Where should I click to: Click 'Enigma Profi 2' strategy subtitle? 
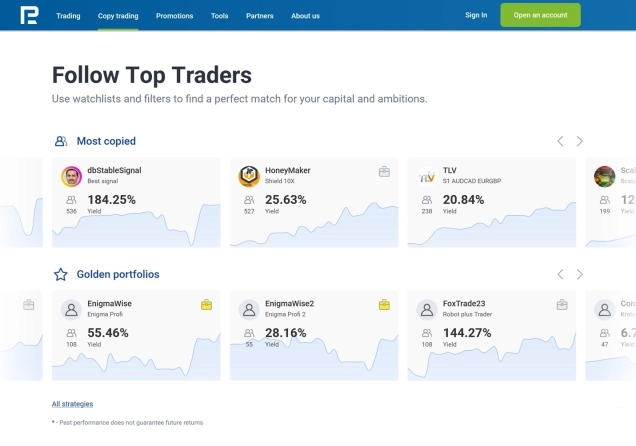point(285,314)
